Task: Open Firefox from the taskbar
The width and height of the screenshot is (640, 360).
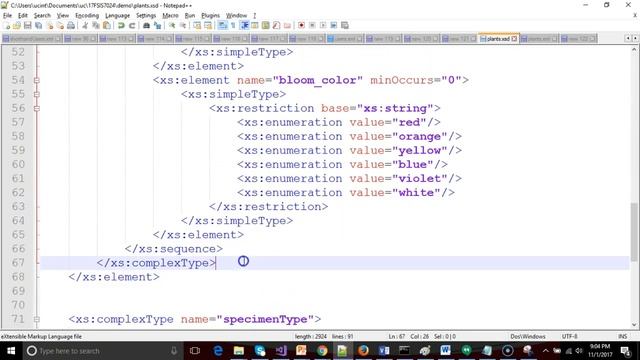Action: click(x=363, y=351)
